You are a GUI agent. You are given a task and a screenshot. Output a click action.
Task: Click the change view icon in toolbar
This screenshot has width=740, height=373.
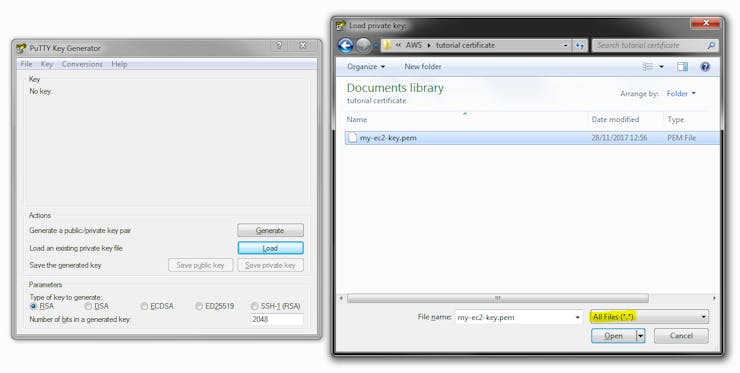click(648, 67)
